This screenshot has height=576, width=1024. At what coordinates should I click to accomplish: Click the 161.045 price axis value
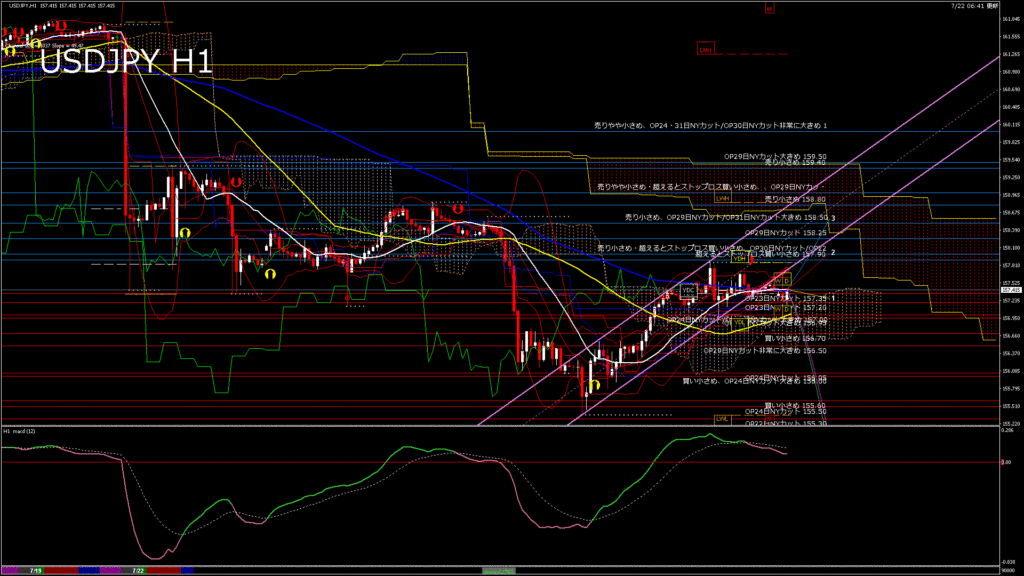click(x=1011, y=19)
